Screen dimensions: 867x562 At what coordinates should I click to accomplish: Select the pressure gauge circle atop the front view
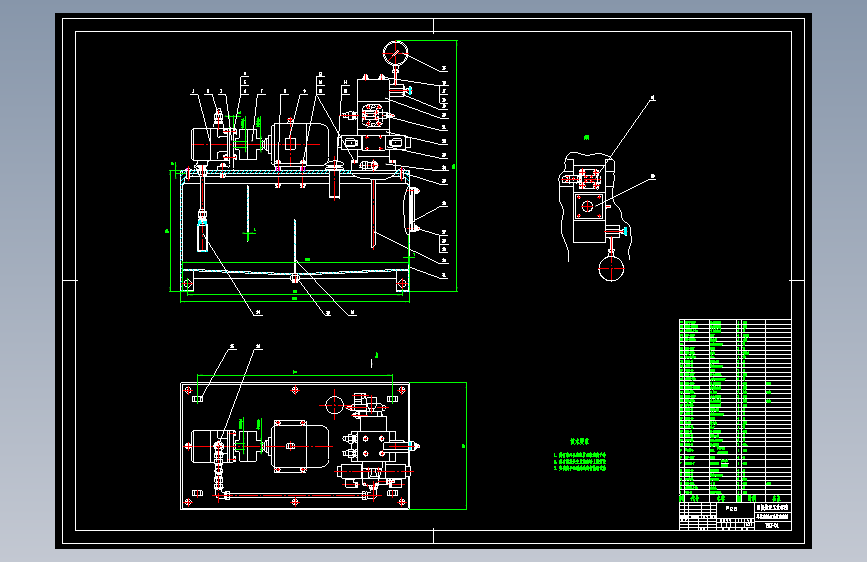[x=395, y=53]
